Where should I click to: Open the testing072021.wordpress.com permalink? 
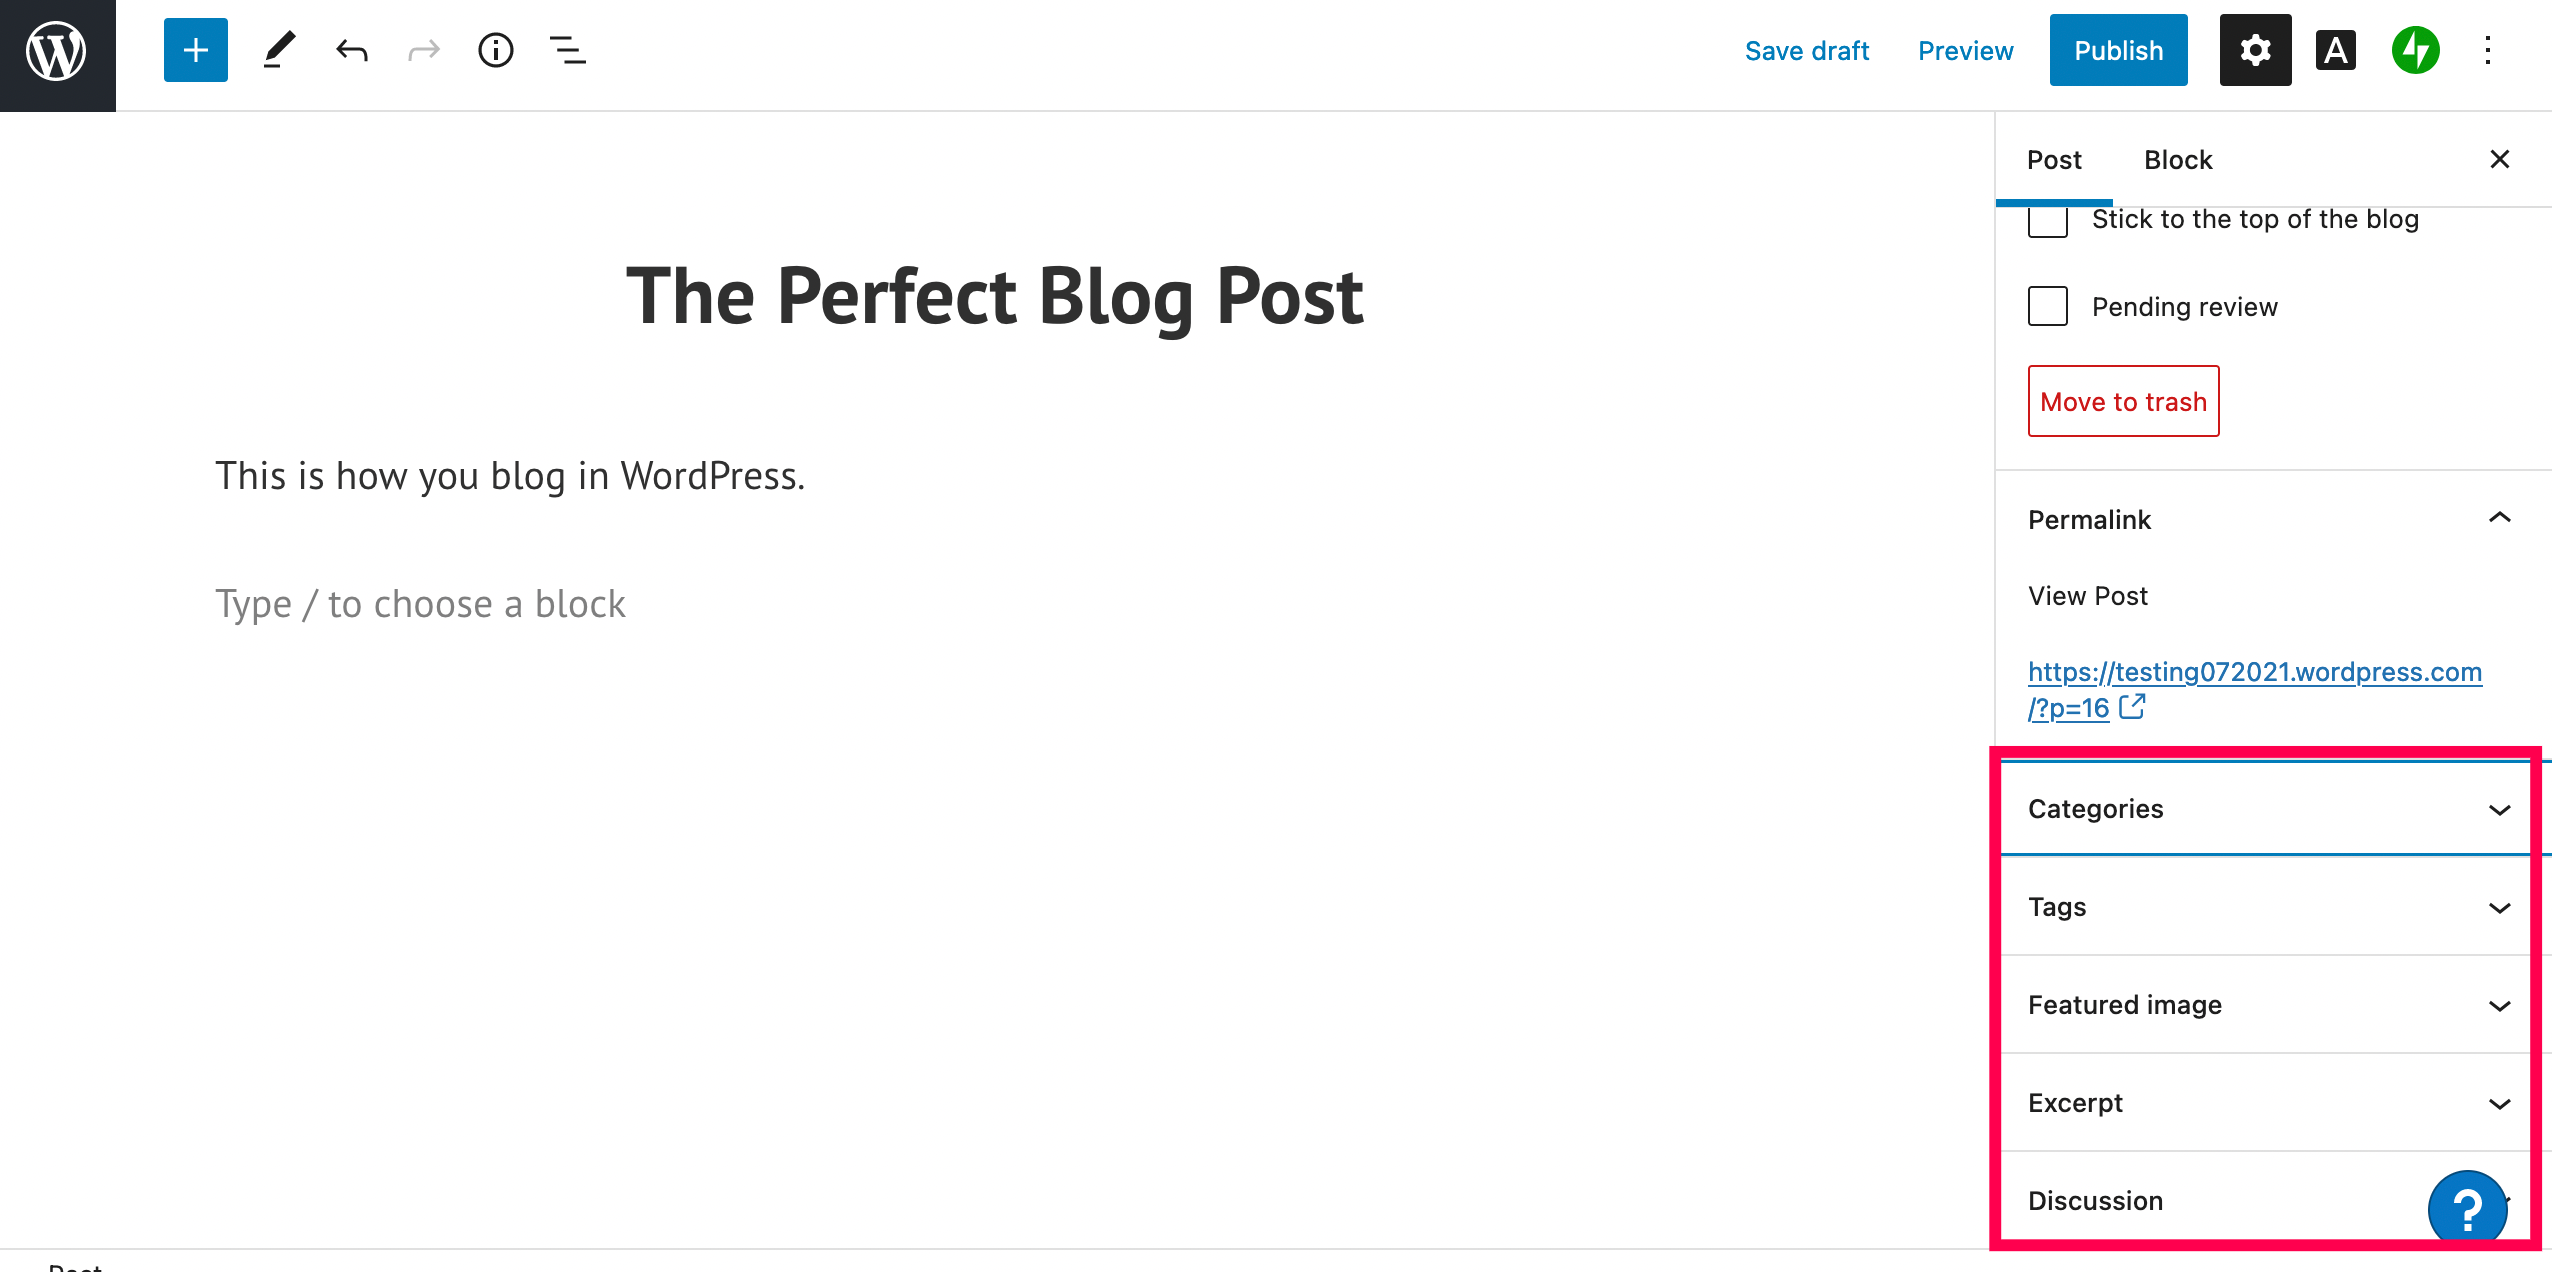tap(2254, 672)
